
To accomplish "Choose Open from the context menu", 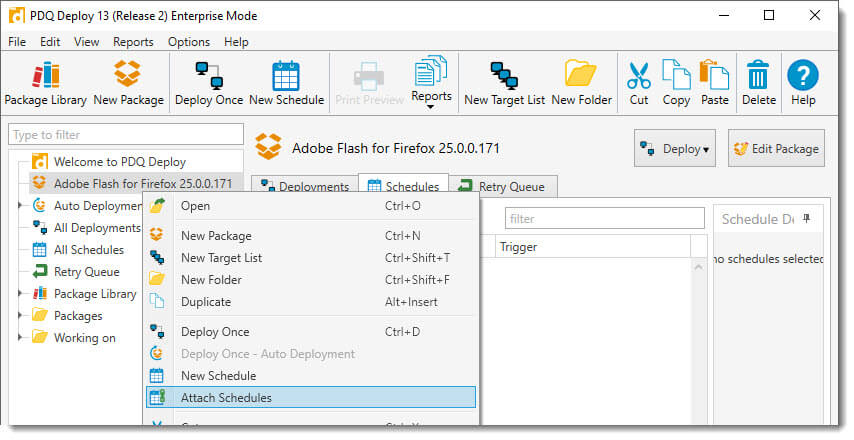I will coord(310,206).
